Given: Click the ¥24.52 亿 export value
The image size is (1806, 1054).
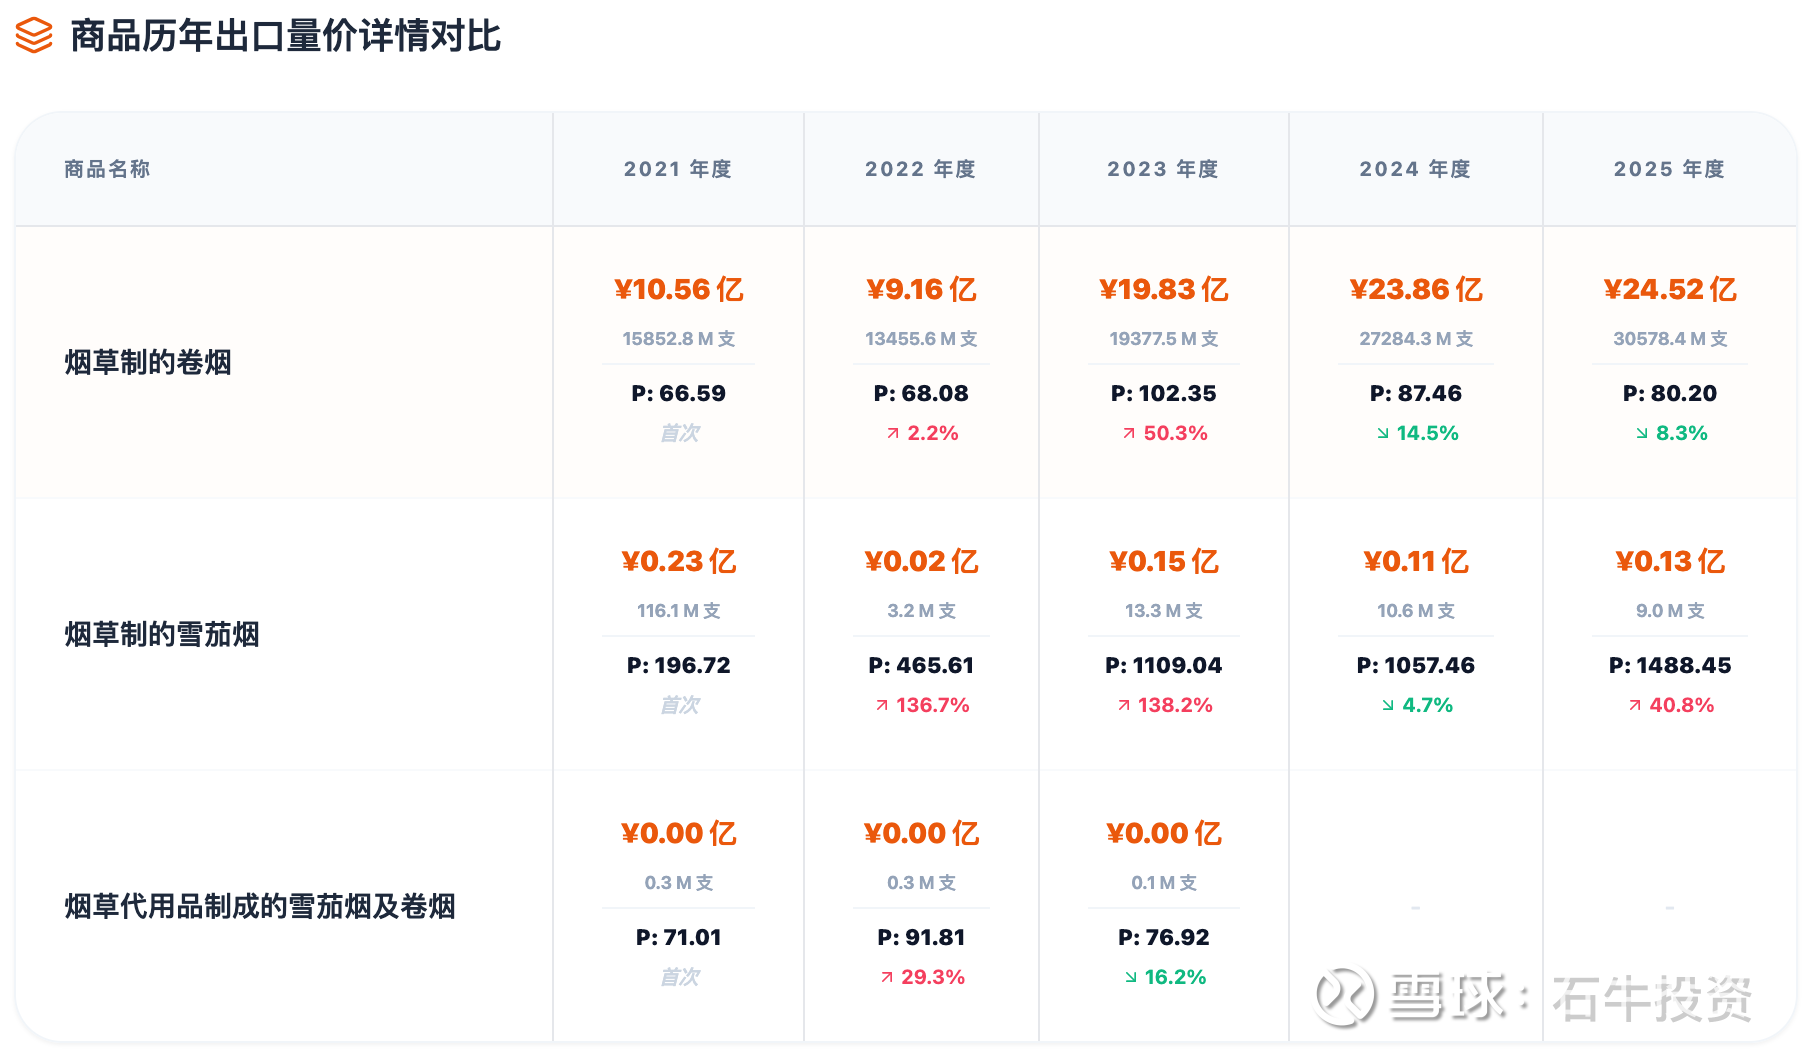Looking at the screenshot, I should (x=1669, y=290).
